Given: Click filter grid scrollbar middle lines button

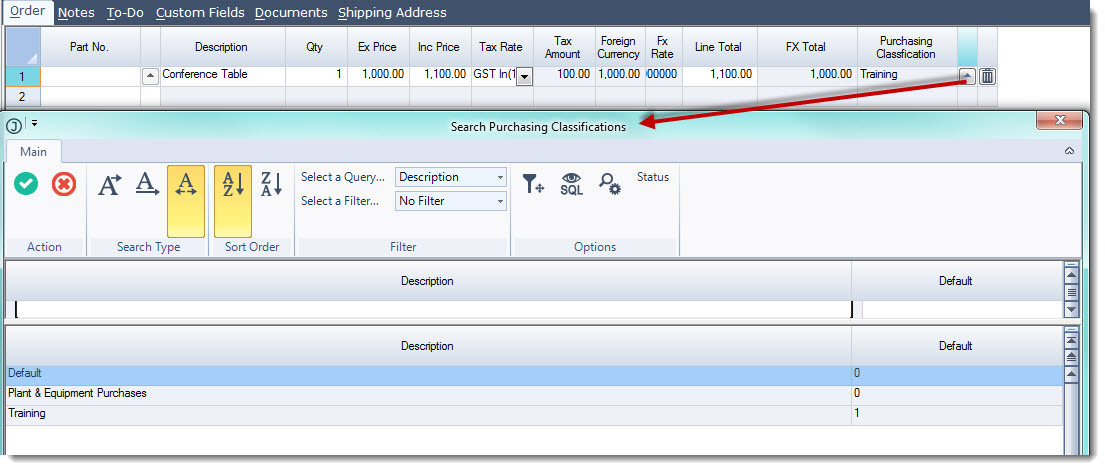Looking at the screenshot, I should [x=1072, y=292].
